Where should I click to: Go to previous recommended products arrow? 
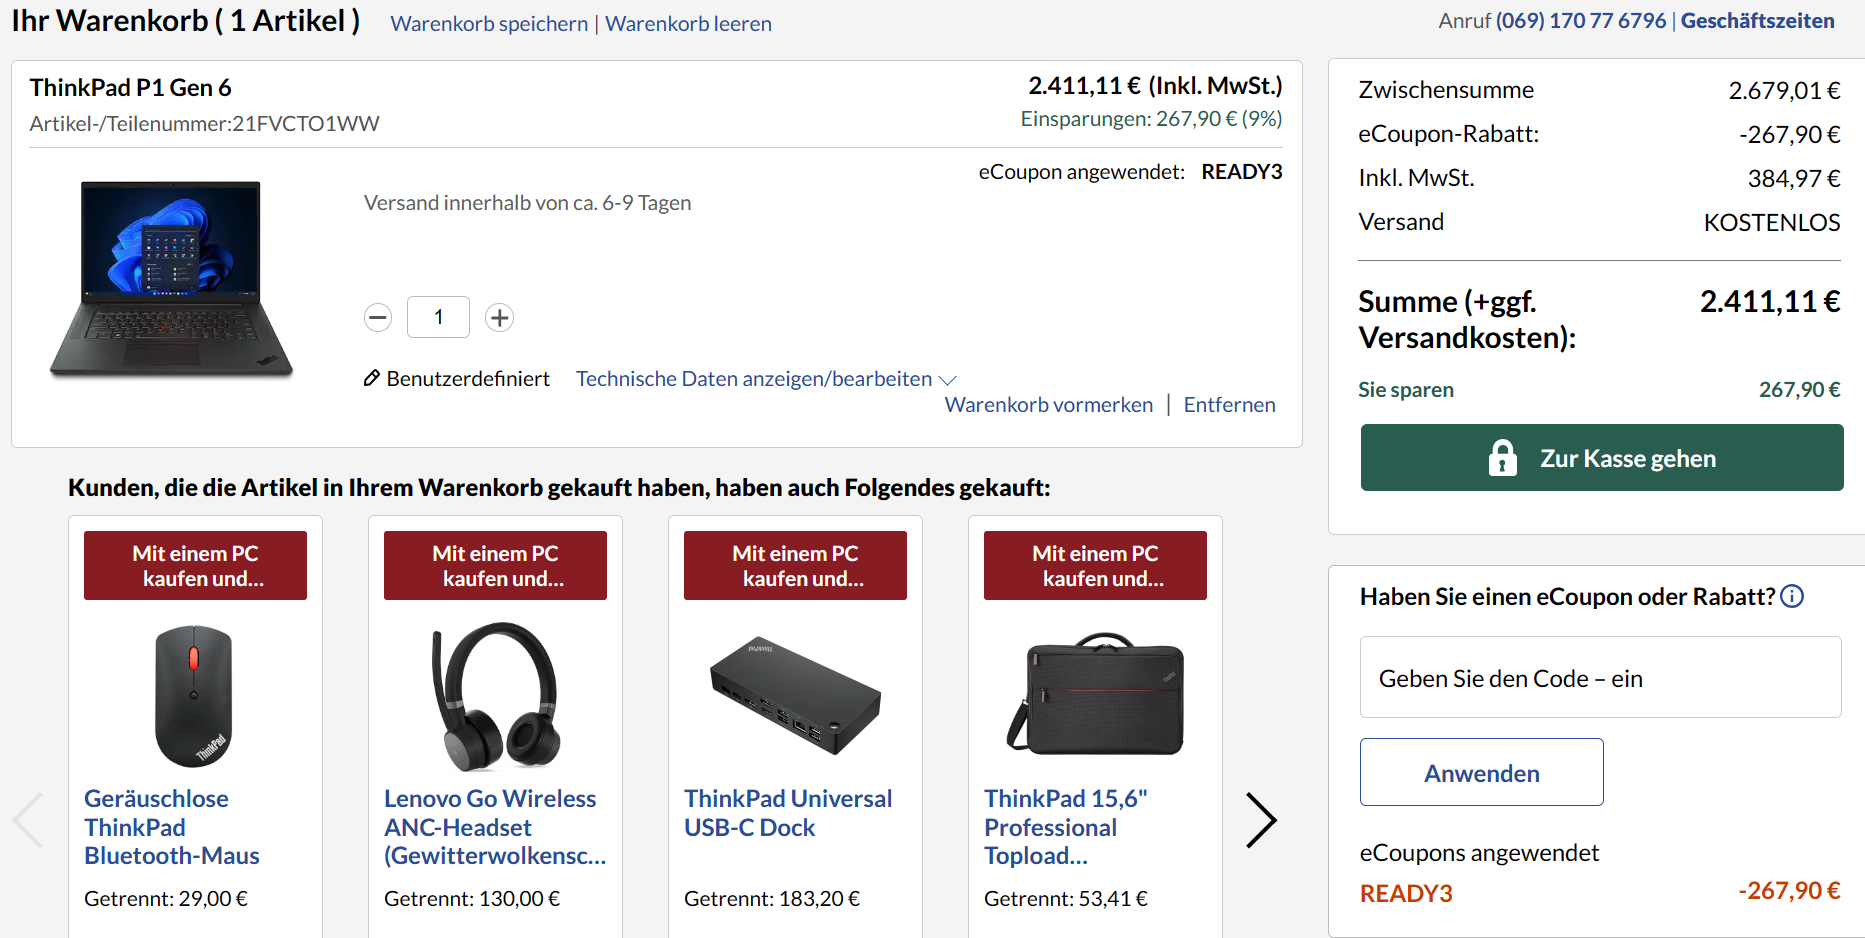click(x=28, y=821)
